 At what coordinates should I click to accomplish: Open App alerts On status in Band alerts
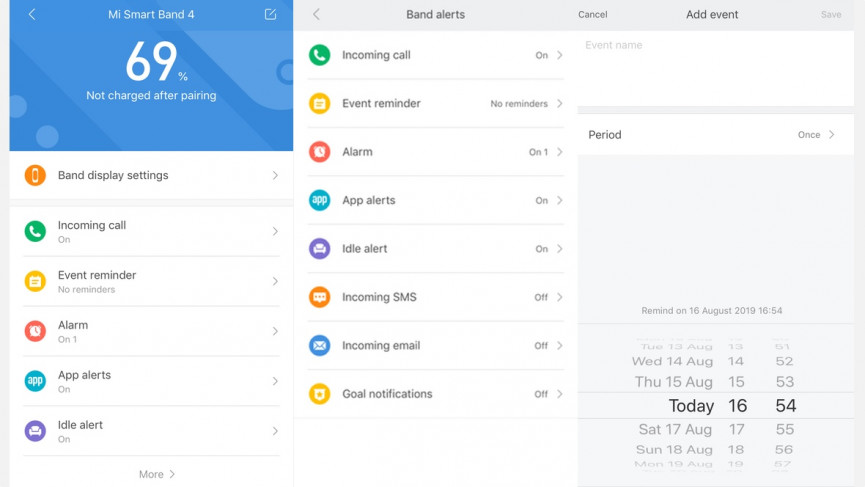tap(542, 200)
